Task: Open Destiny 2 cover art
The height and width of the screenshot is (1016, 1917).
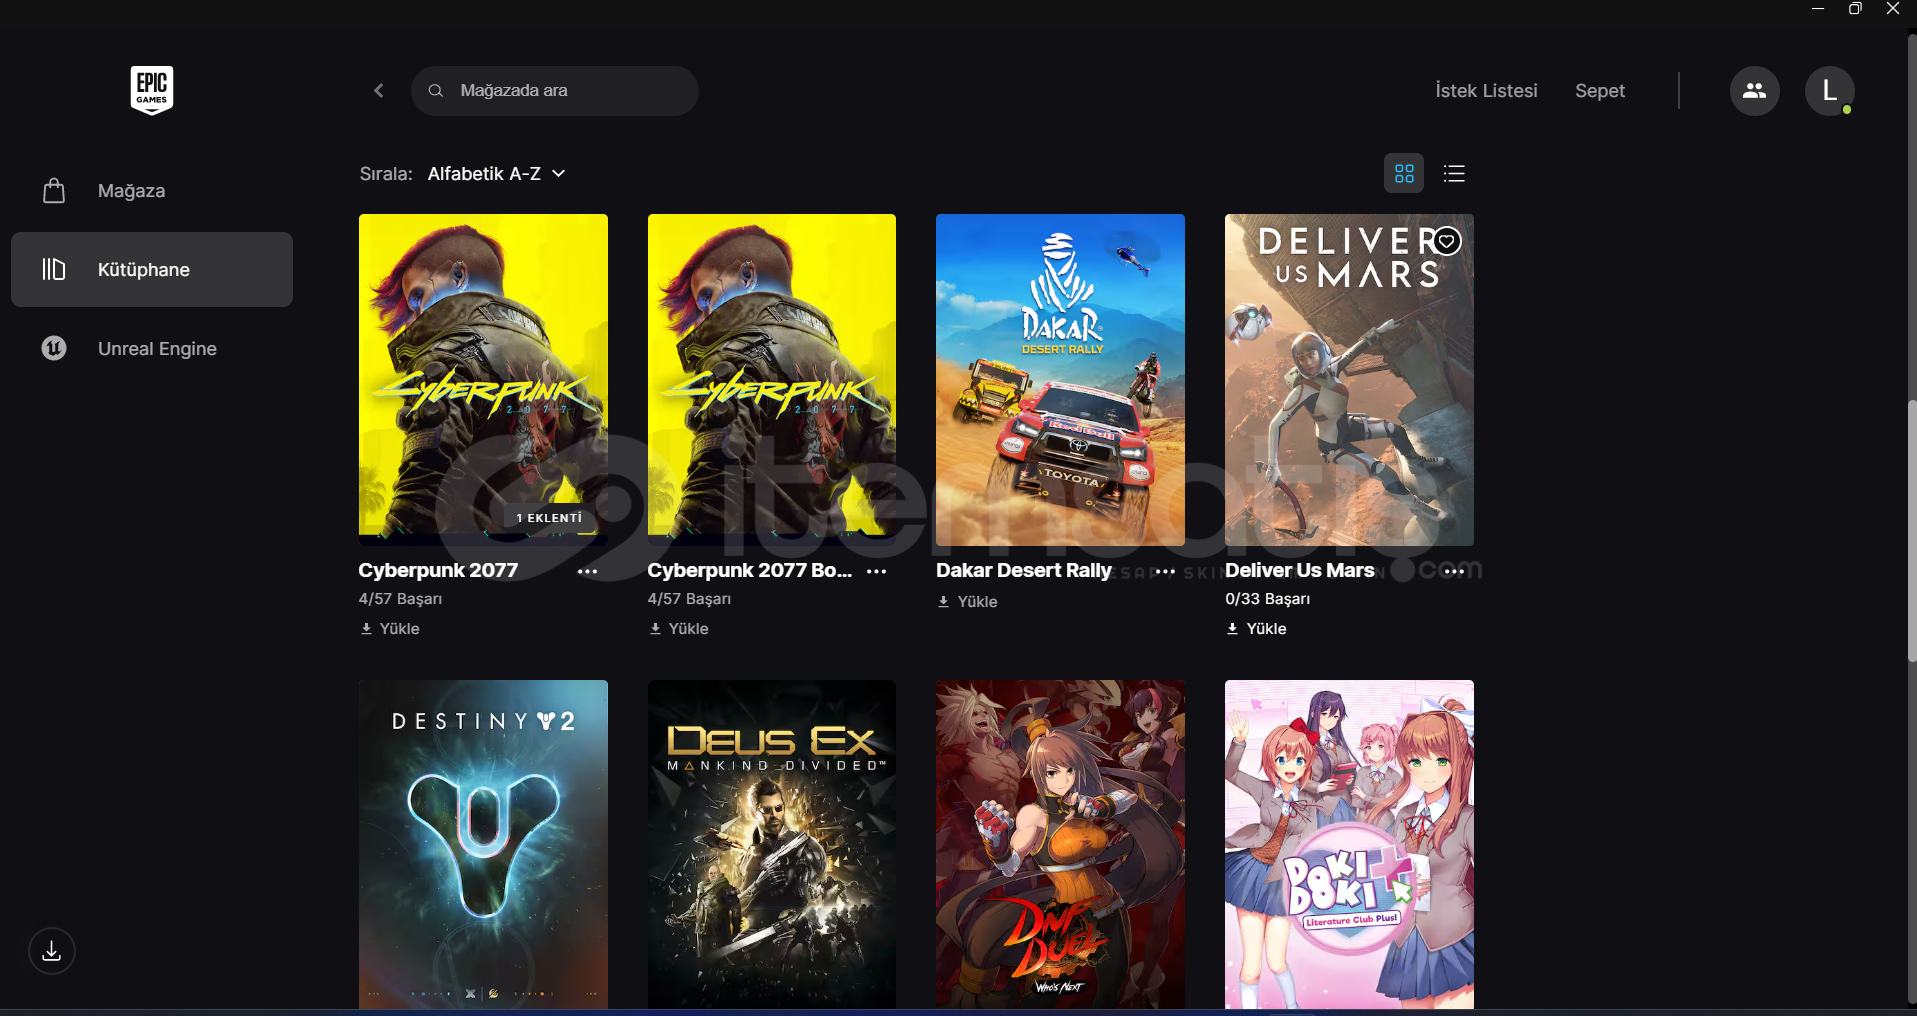Action: (483, 845)
